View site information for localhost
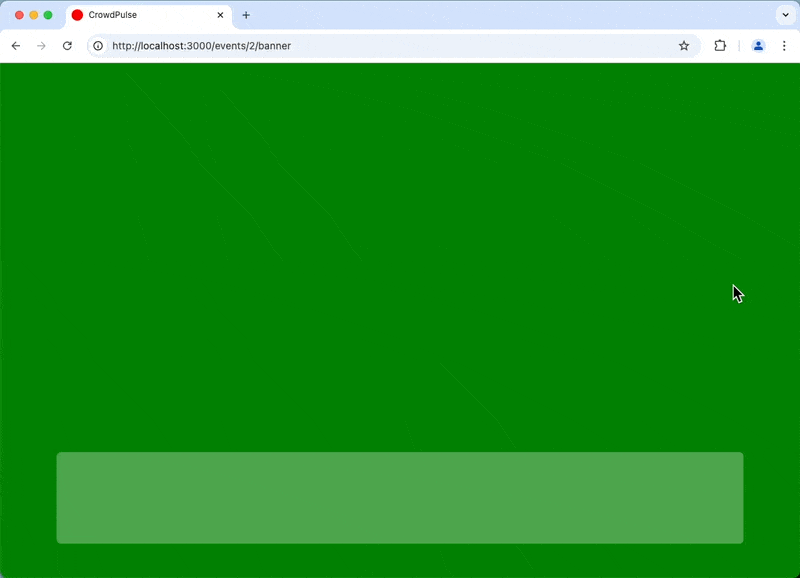The width and height of the screenshot is (800, 578). [x=98, y=46]
